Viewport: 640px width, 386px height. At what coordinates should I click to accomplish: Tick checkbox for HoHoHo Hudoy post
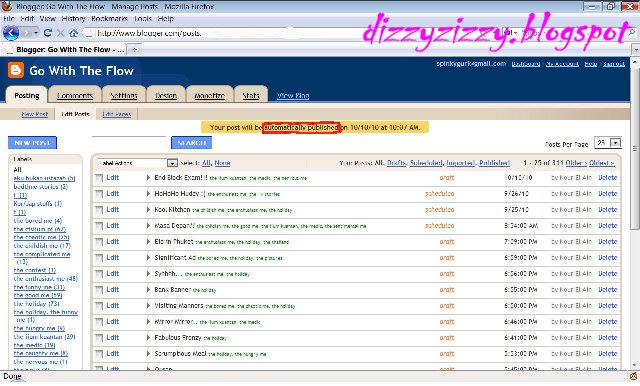(99, 194)
